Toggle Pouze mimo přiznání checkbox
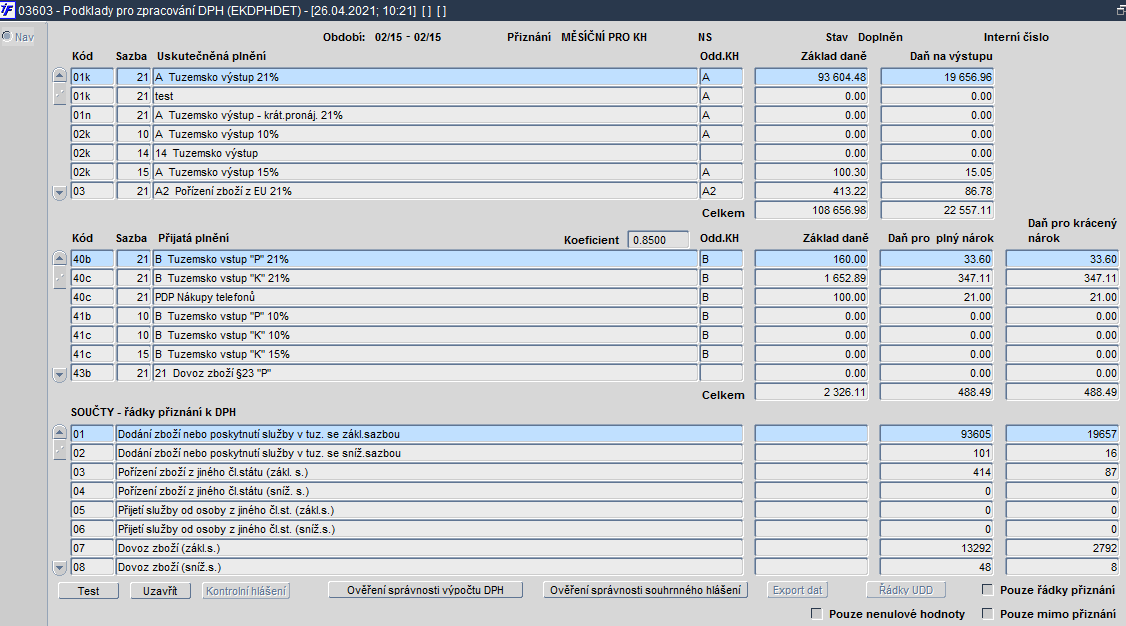Viewport: 1126px width, 626px height. pyautogui.click(x=987, y=614)
